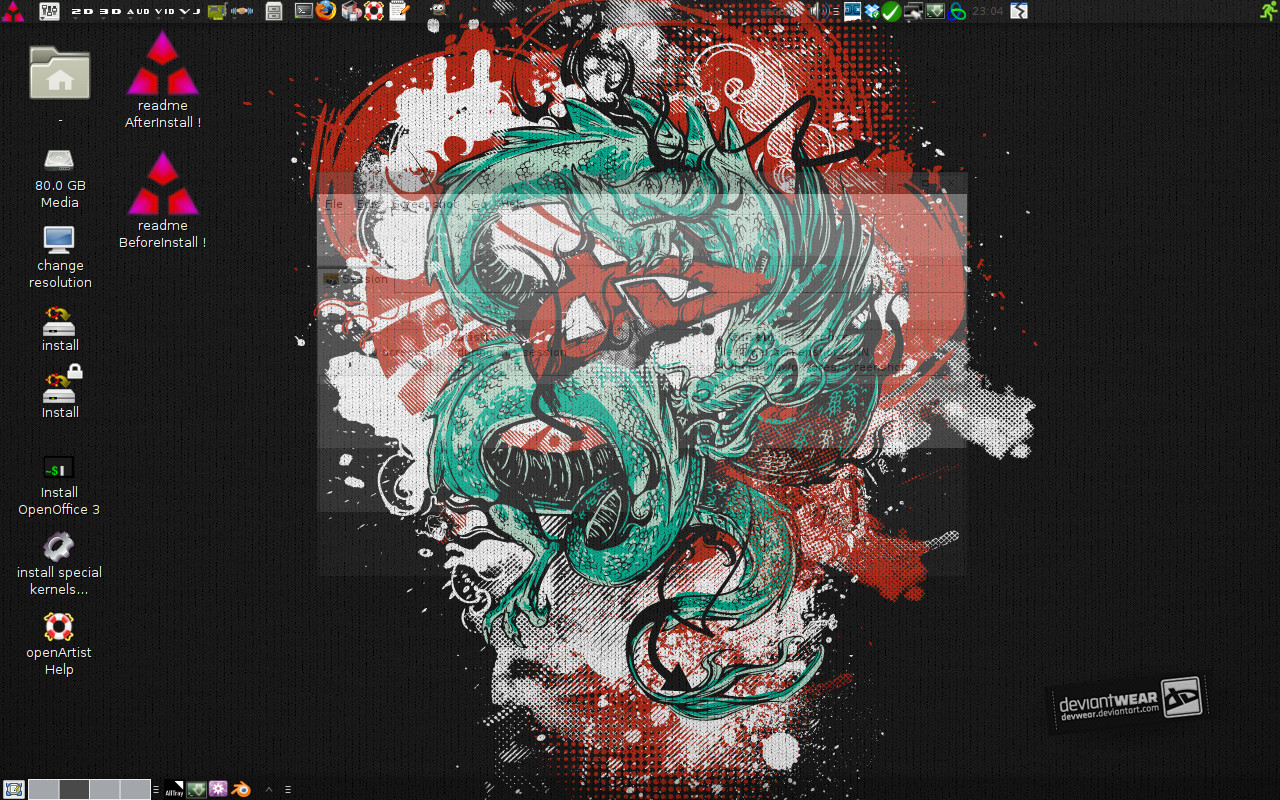Click the handshake network icon in top panel

[242, 11]
